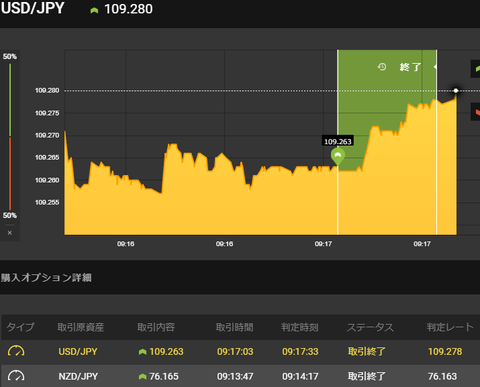Click the green entry marker pin on chart

pos(338,156)
